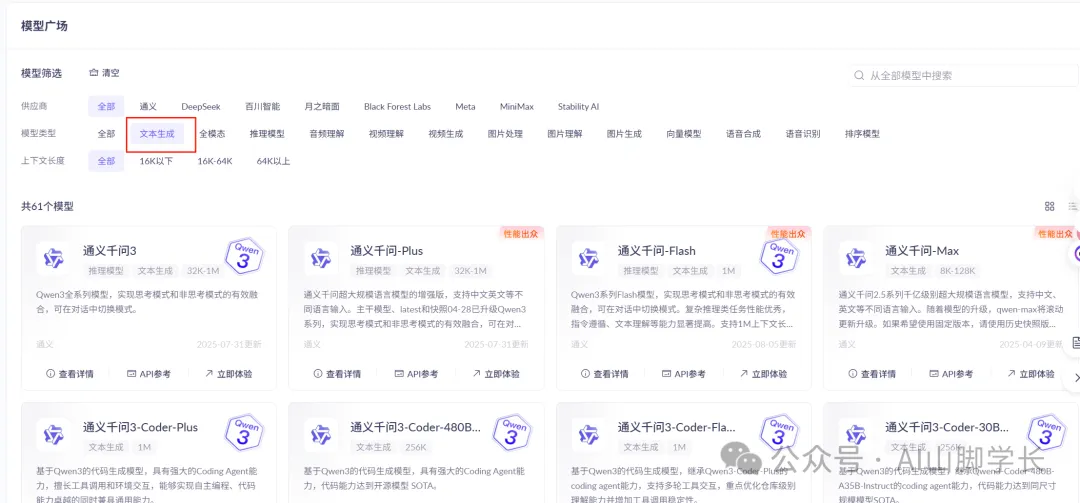Click the 通义千问3-Coder-Plus card title

[141, 427]
